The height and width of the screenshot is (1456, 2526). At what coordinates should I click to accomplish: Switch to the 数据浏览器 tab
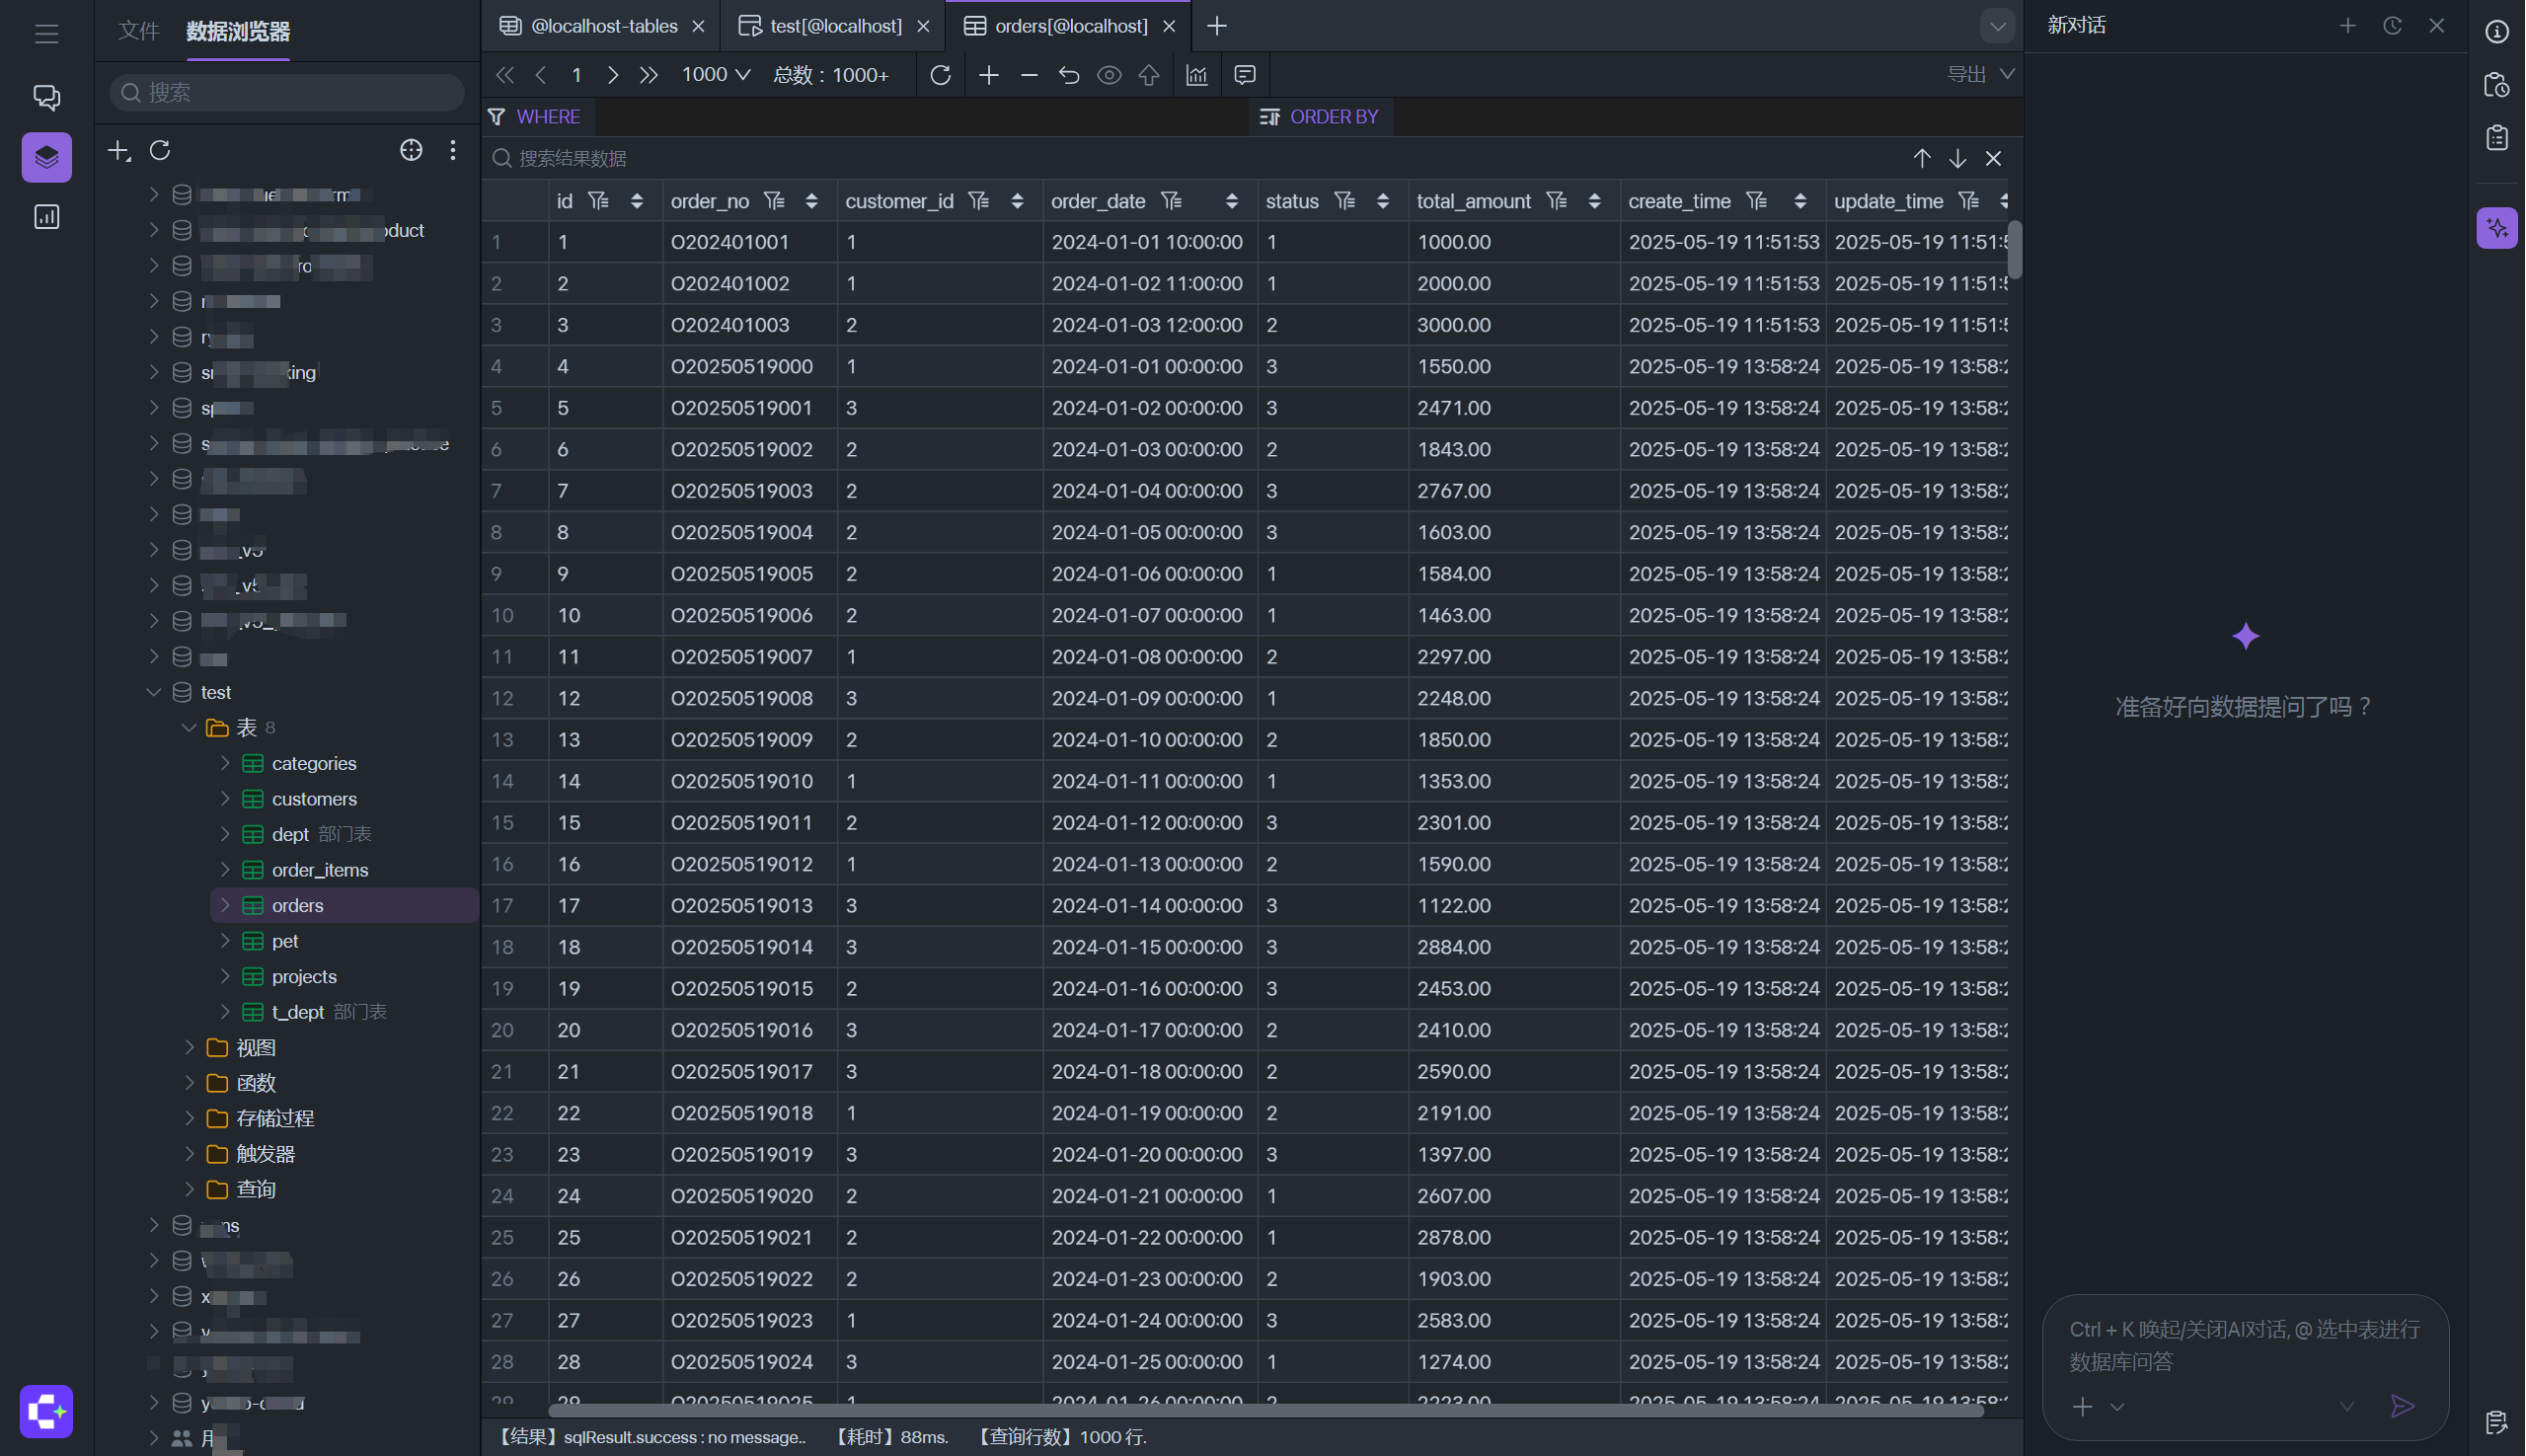[238, 31]
